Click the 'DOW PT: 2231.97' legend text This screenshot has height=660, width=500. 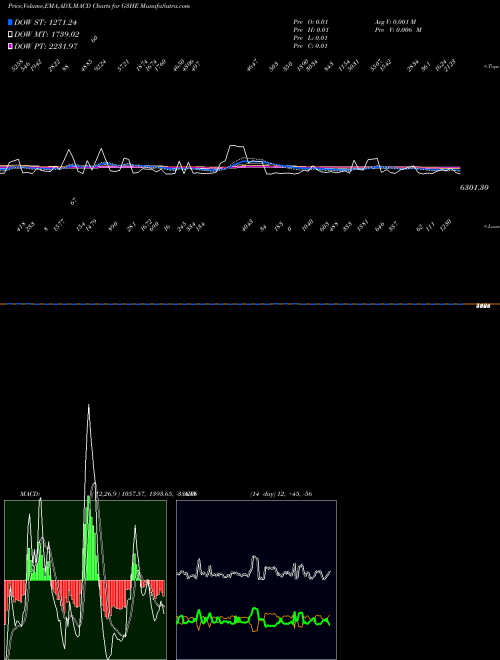[46, 46]
